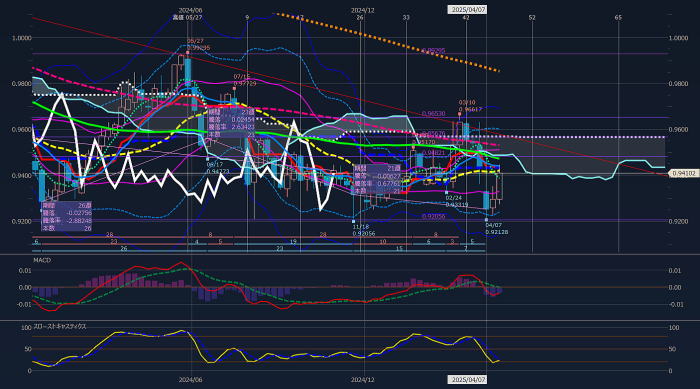Click the 2024/12 label on top axis
700x389 pixels.
click(362, 10)
